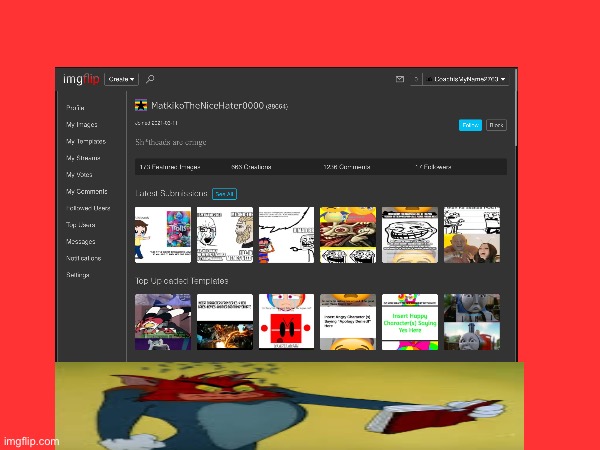Open Settings in the sidebar
Screen dimensions: 600x450
(x=78, y=275)
